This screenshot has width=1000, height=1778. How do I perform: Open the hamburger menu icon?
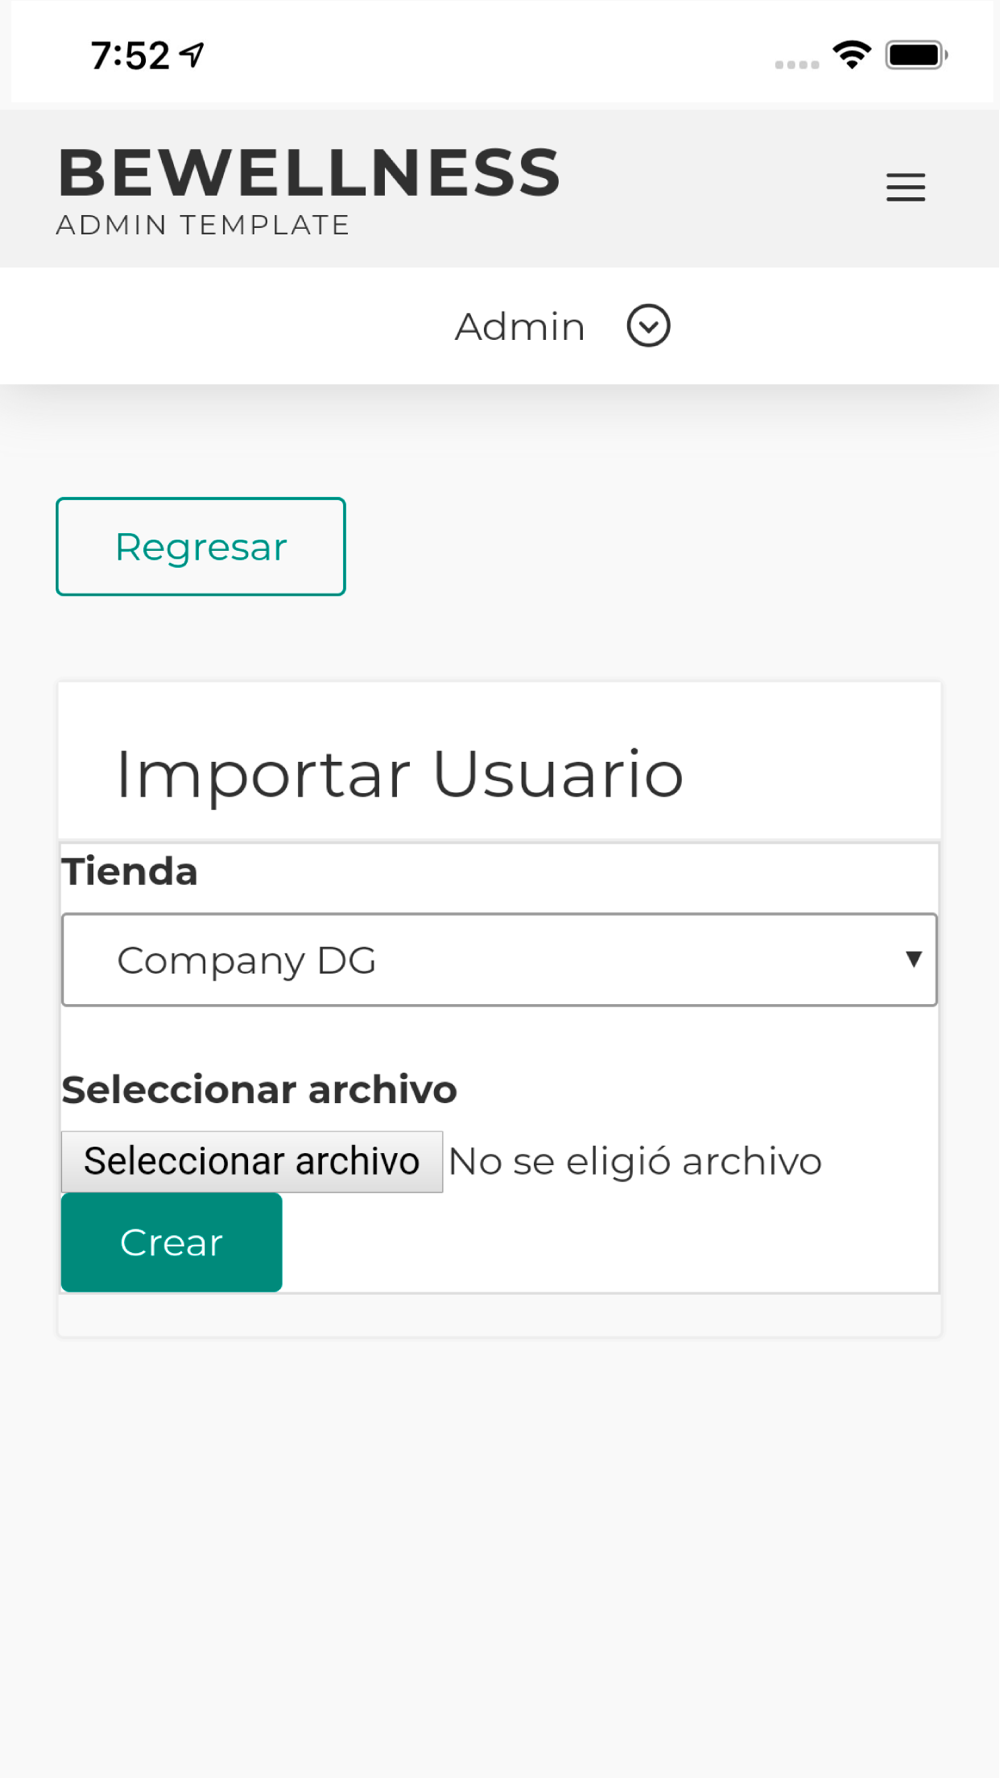click(905, 187)
